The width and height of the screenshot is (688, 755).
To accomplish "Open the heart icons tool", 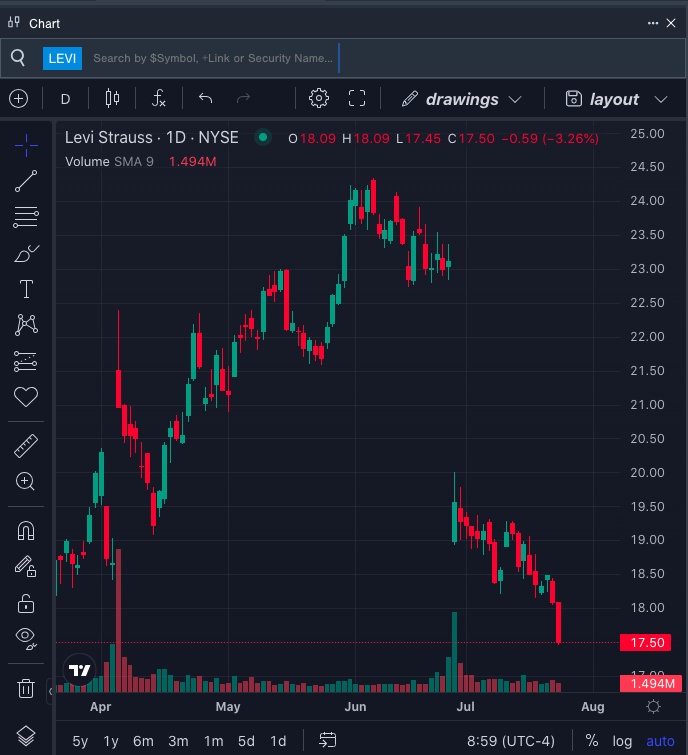I will [26, 397].
